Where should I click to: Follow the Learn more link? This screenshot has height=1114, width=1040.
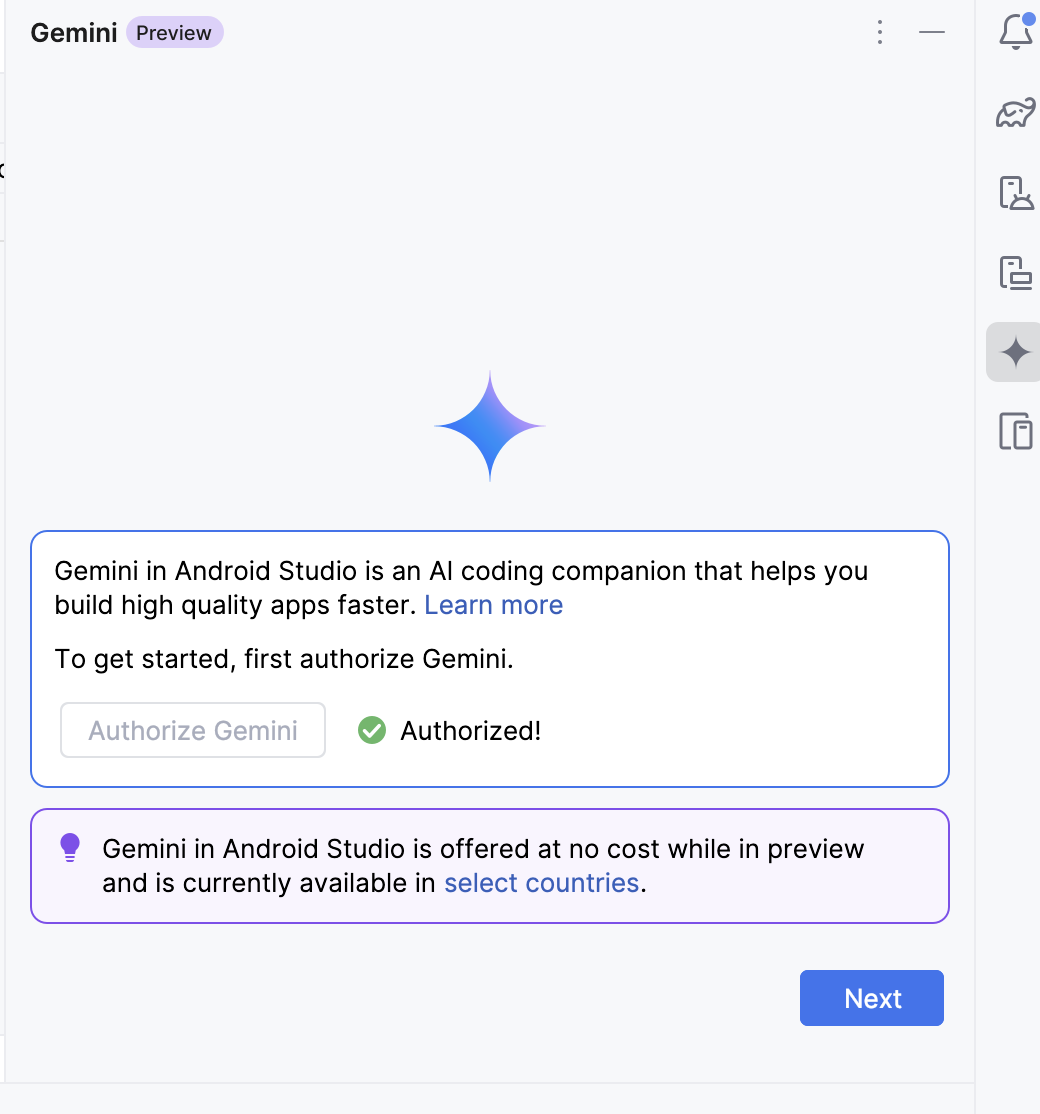point(493,605)
